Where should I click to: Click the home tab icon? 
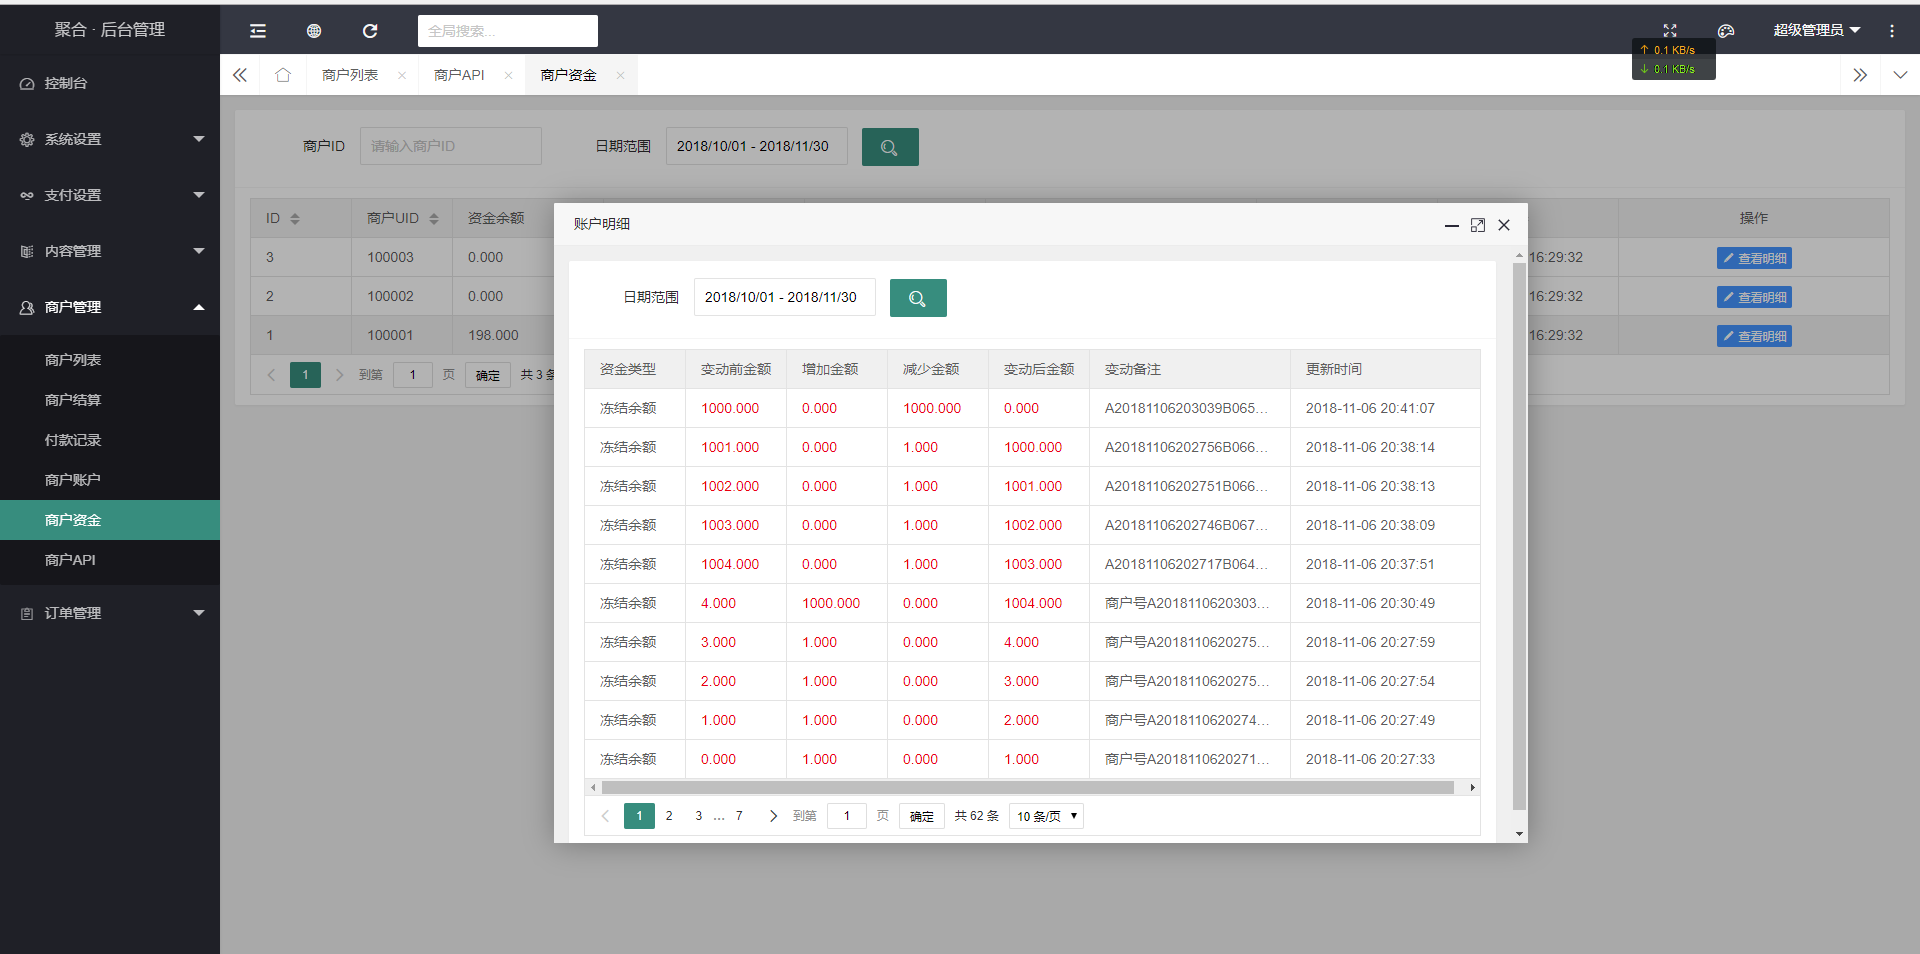[283, 75]
